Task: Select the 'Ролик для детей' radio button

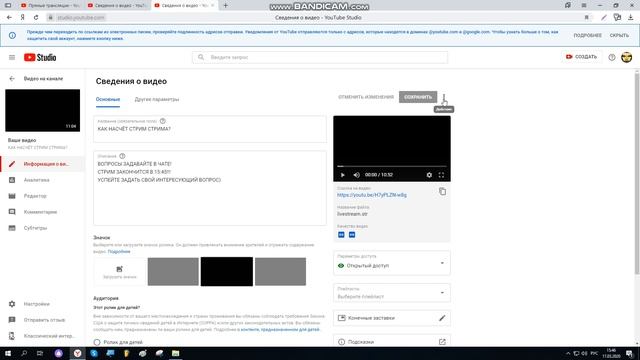Action: pos(97,342)
